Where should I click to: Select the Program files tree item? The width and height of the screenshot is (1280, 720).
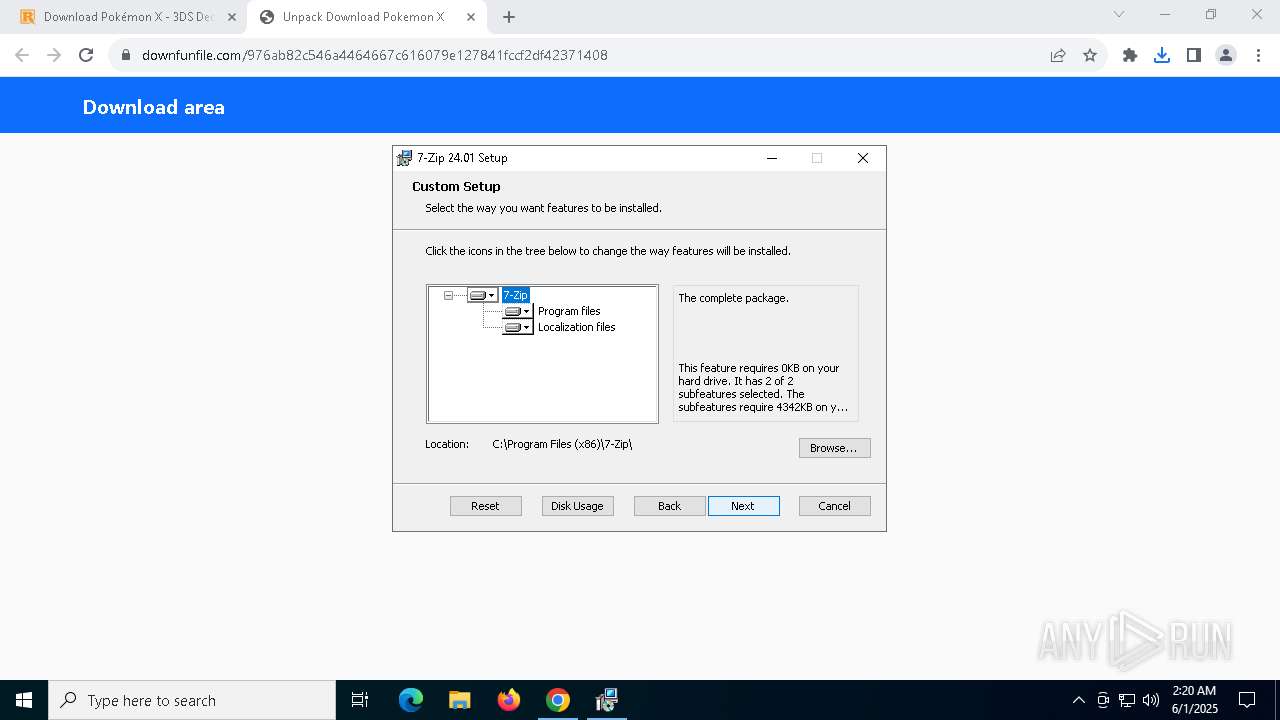pos(569,311)
